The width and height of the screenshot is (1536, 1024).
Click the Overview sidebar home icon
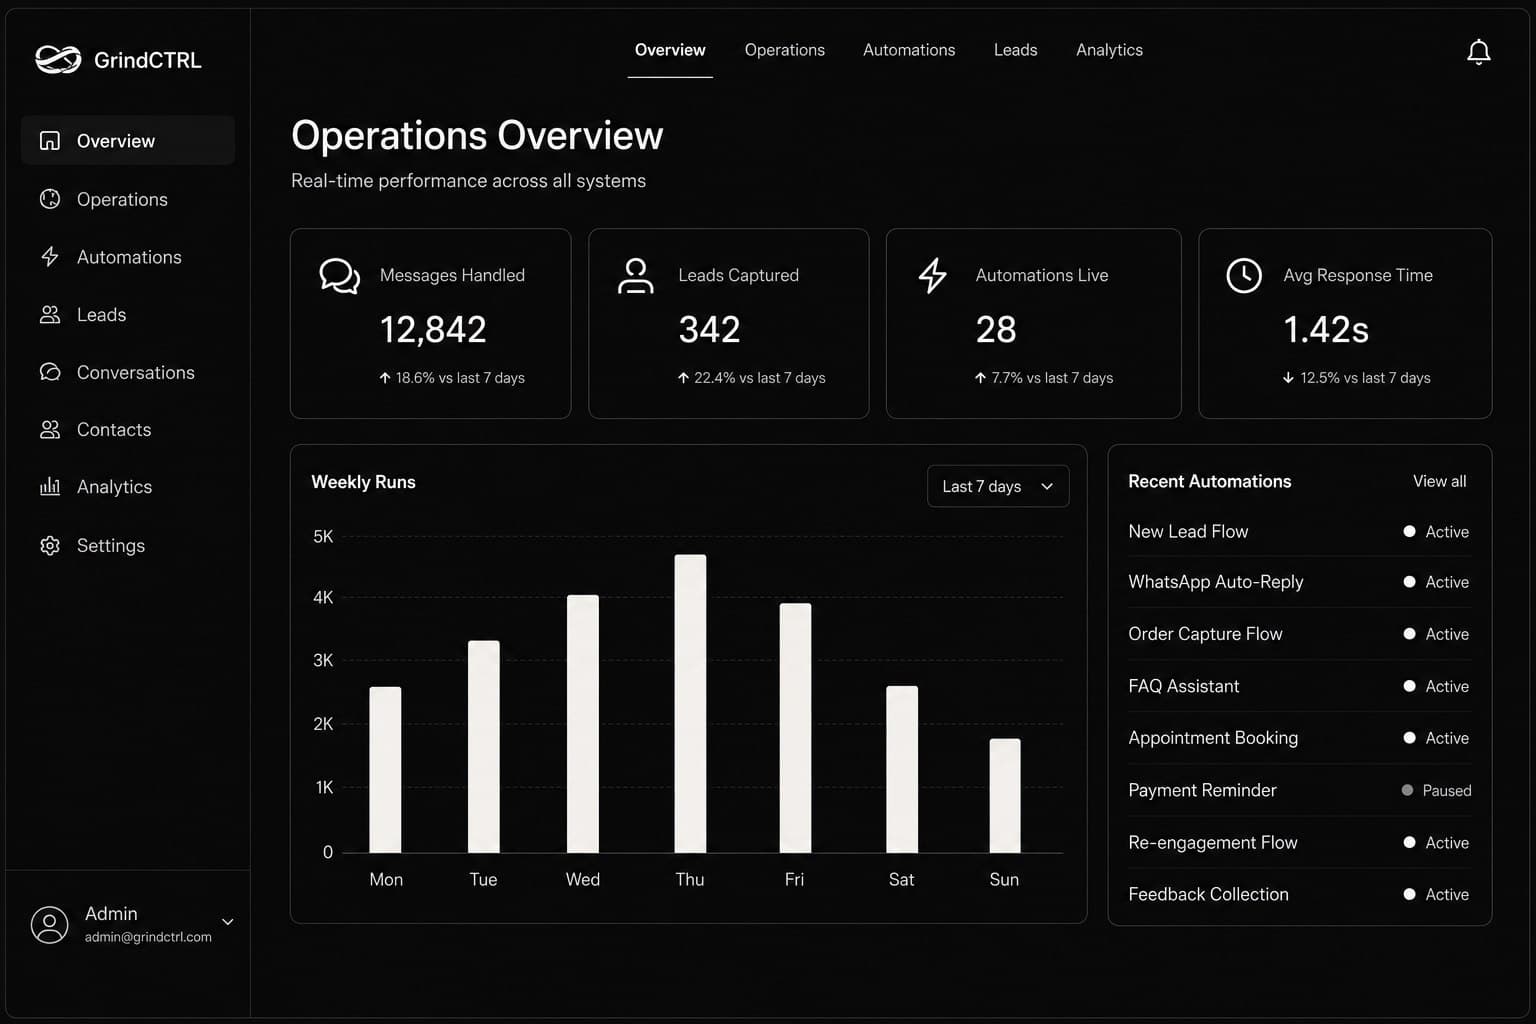[x=50, y=141]
